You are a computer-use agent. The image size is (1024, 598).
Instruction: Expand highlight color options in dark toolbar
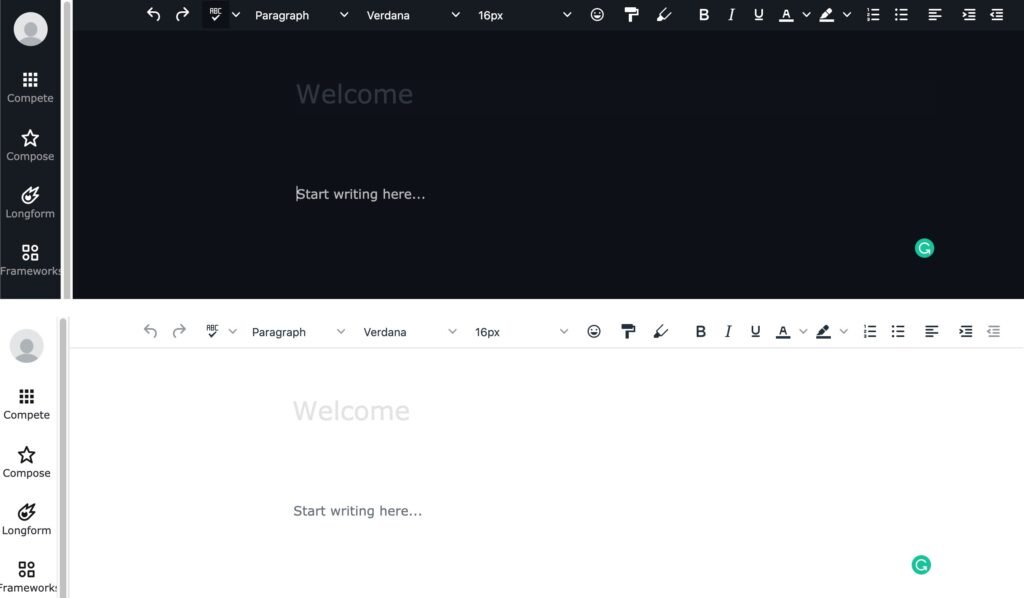846,14
